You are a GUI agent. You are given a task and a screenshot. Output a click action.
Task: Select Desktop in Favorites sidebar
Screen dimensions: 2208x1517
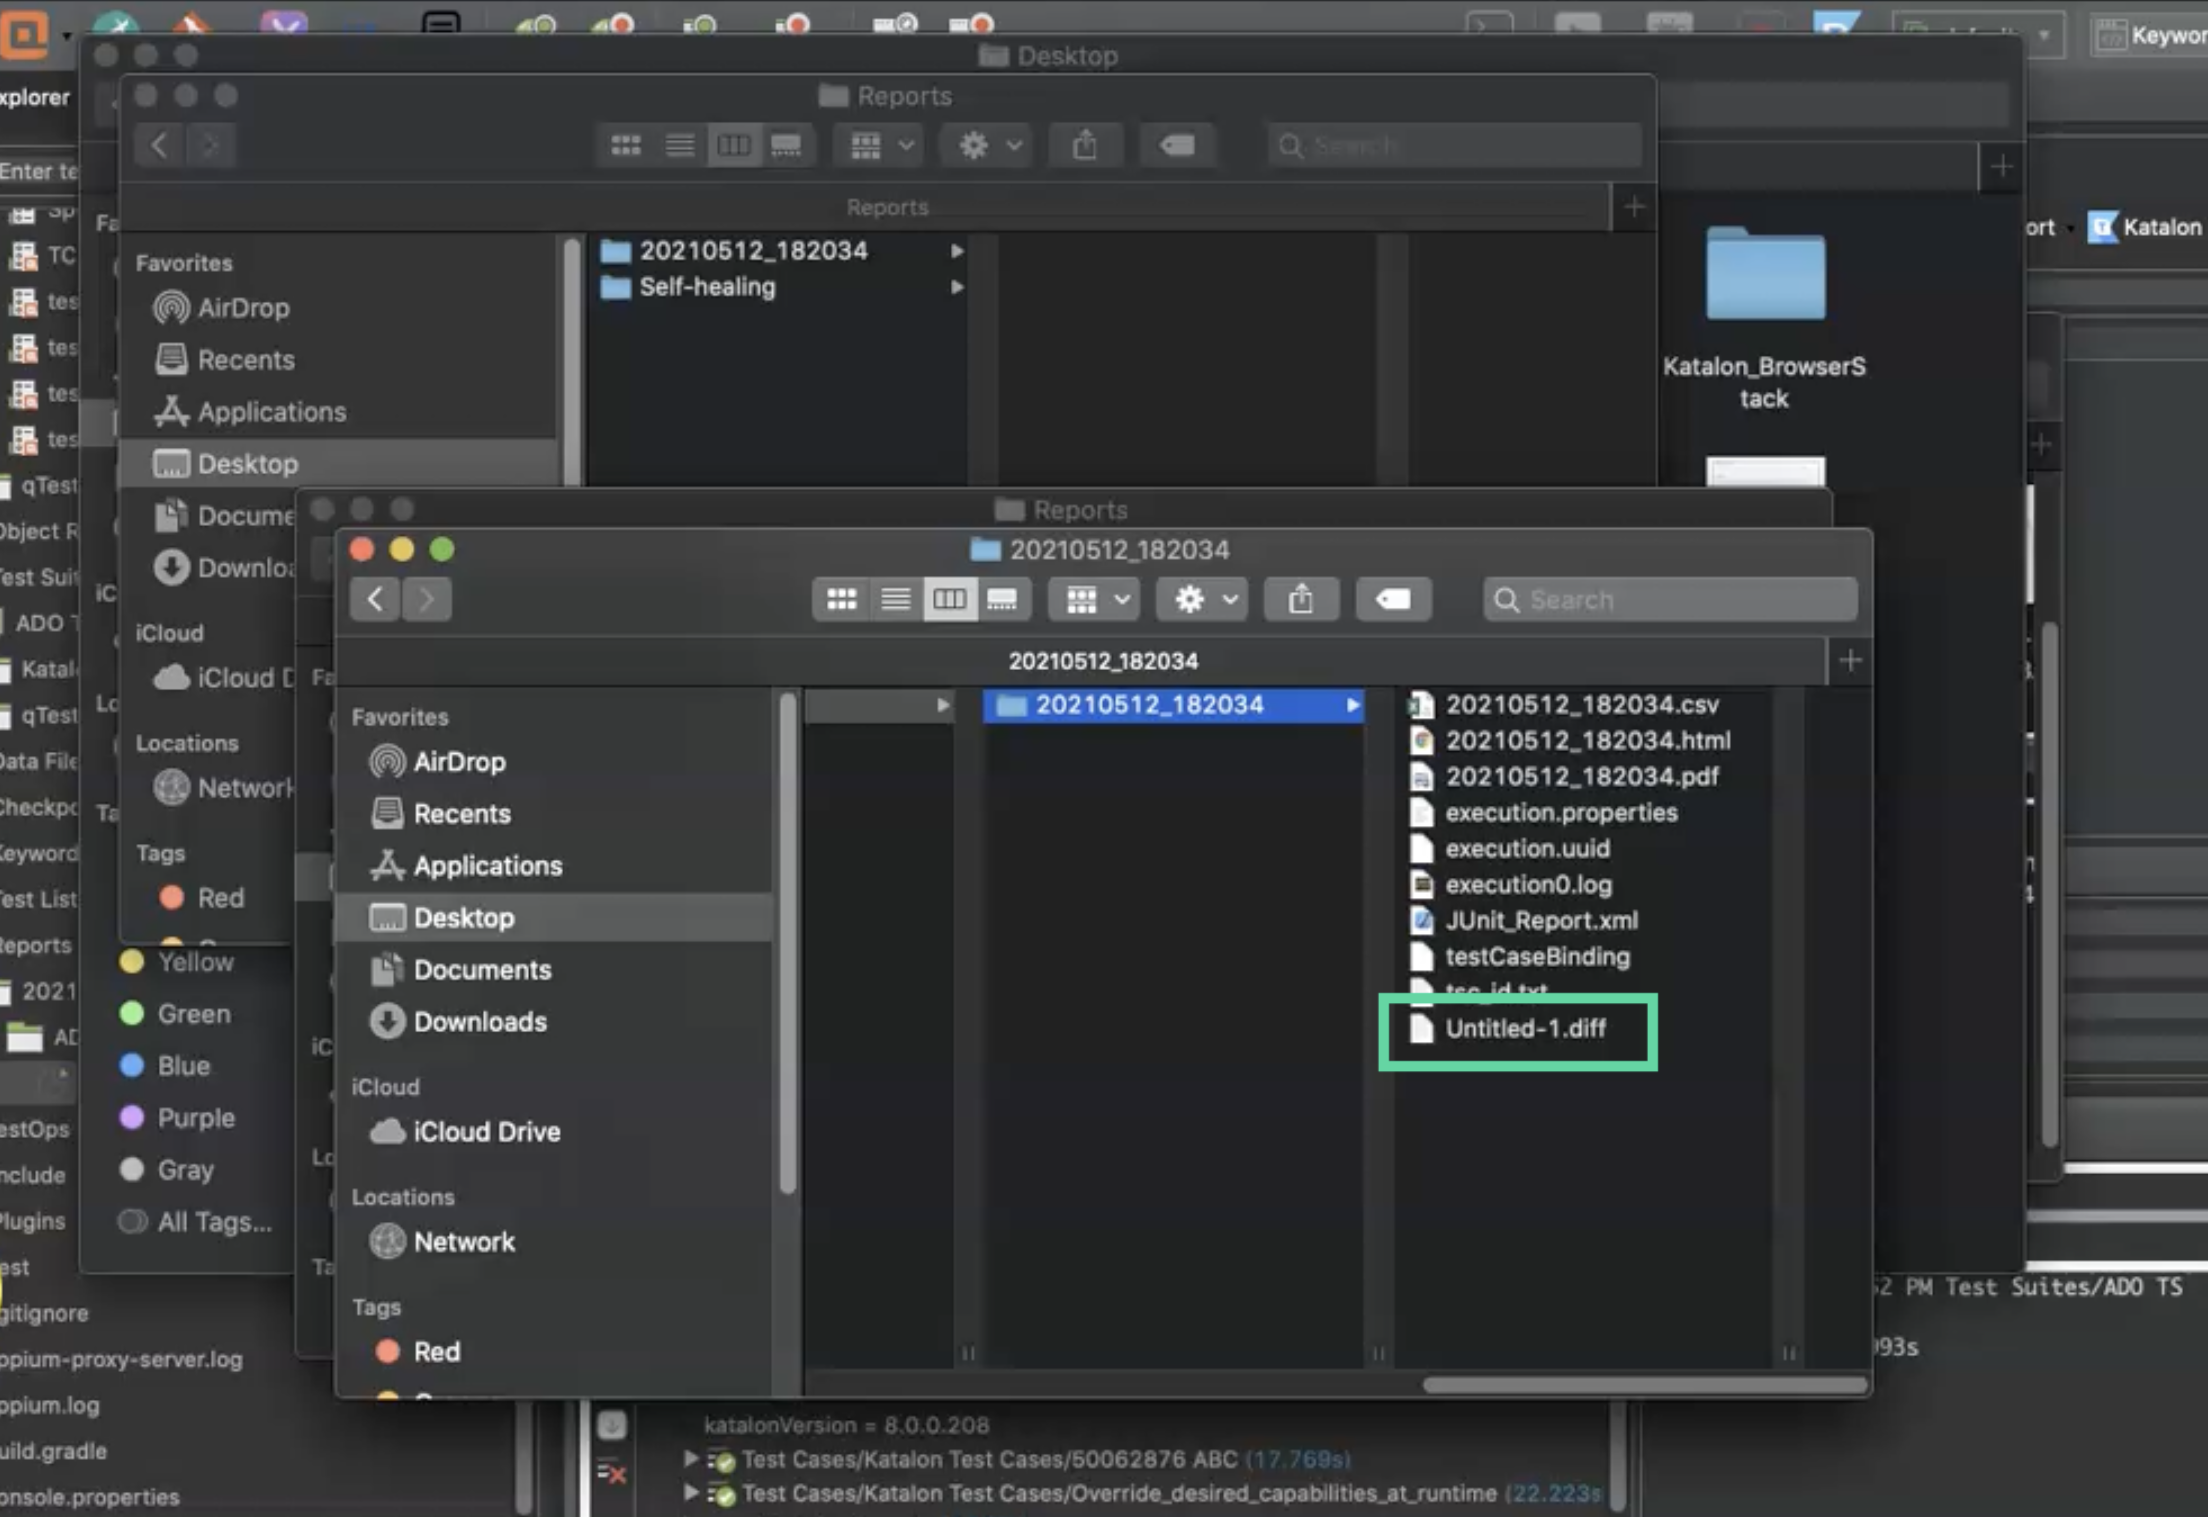point(460,918)
